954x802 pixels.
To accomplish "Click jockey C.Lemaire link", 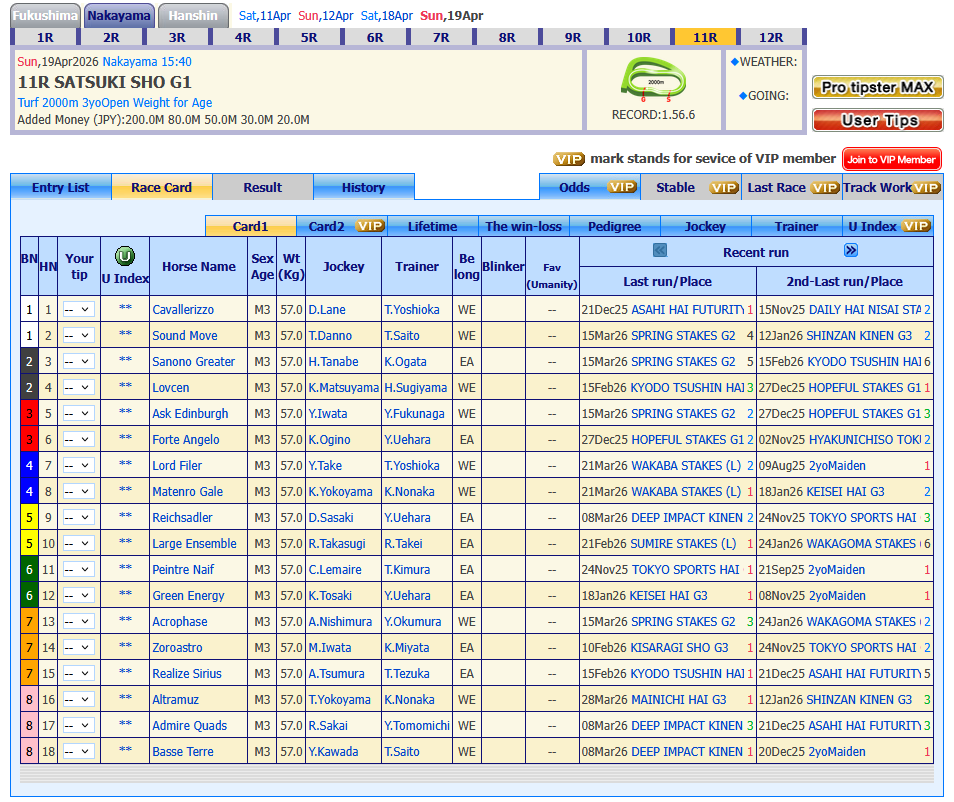I will coord(337,570).
